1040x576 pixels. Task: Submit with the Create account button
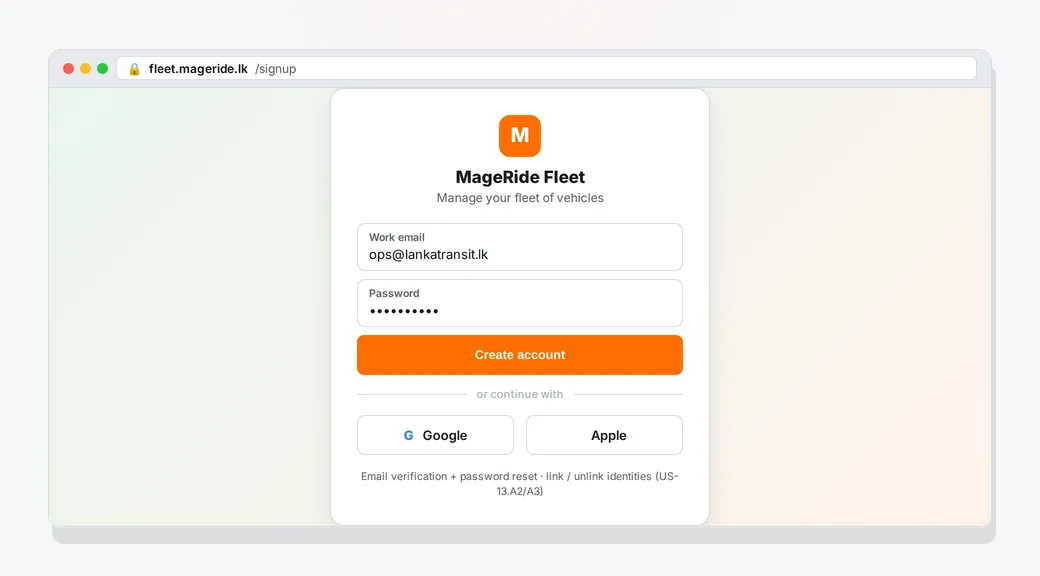[519, 355]
